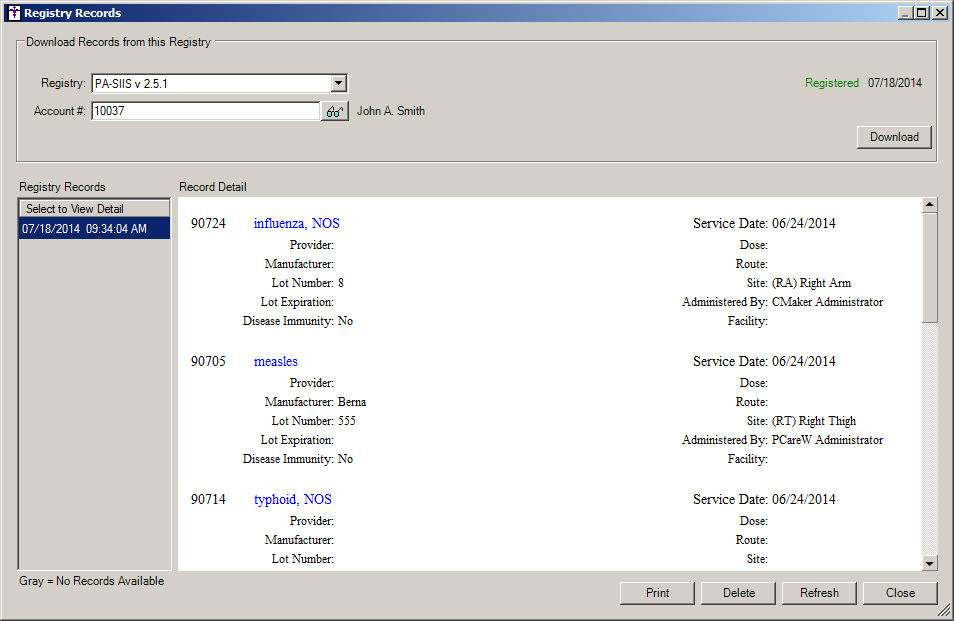Minimize the Registry Records window
The image size is (954, 621).
[905, 13]
